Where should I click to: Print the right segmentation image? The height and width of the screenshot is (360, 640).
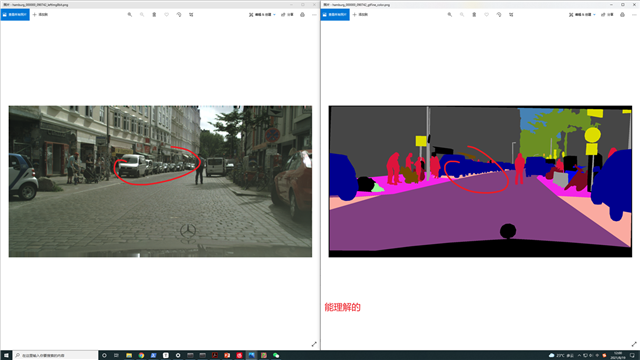[x=622, y=15]
